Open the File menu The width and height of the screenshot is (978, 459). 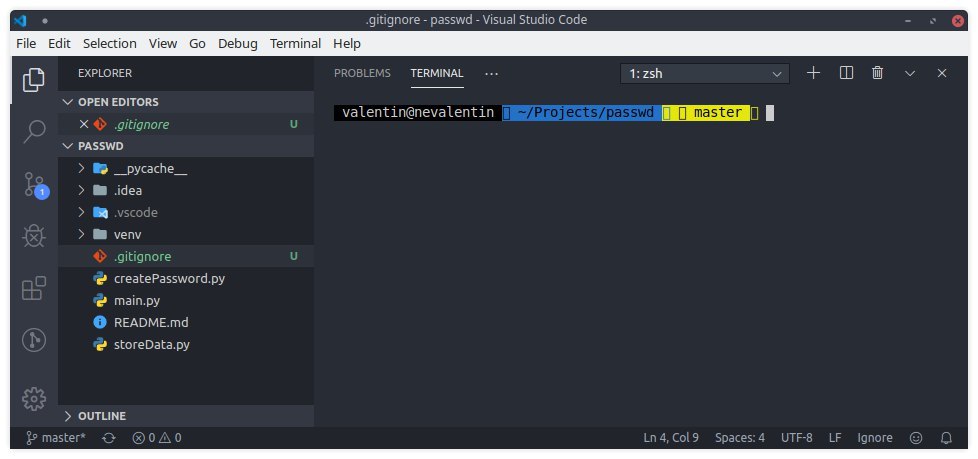(x=26, y=44)
